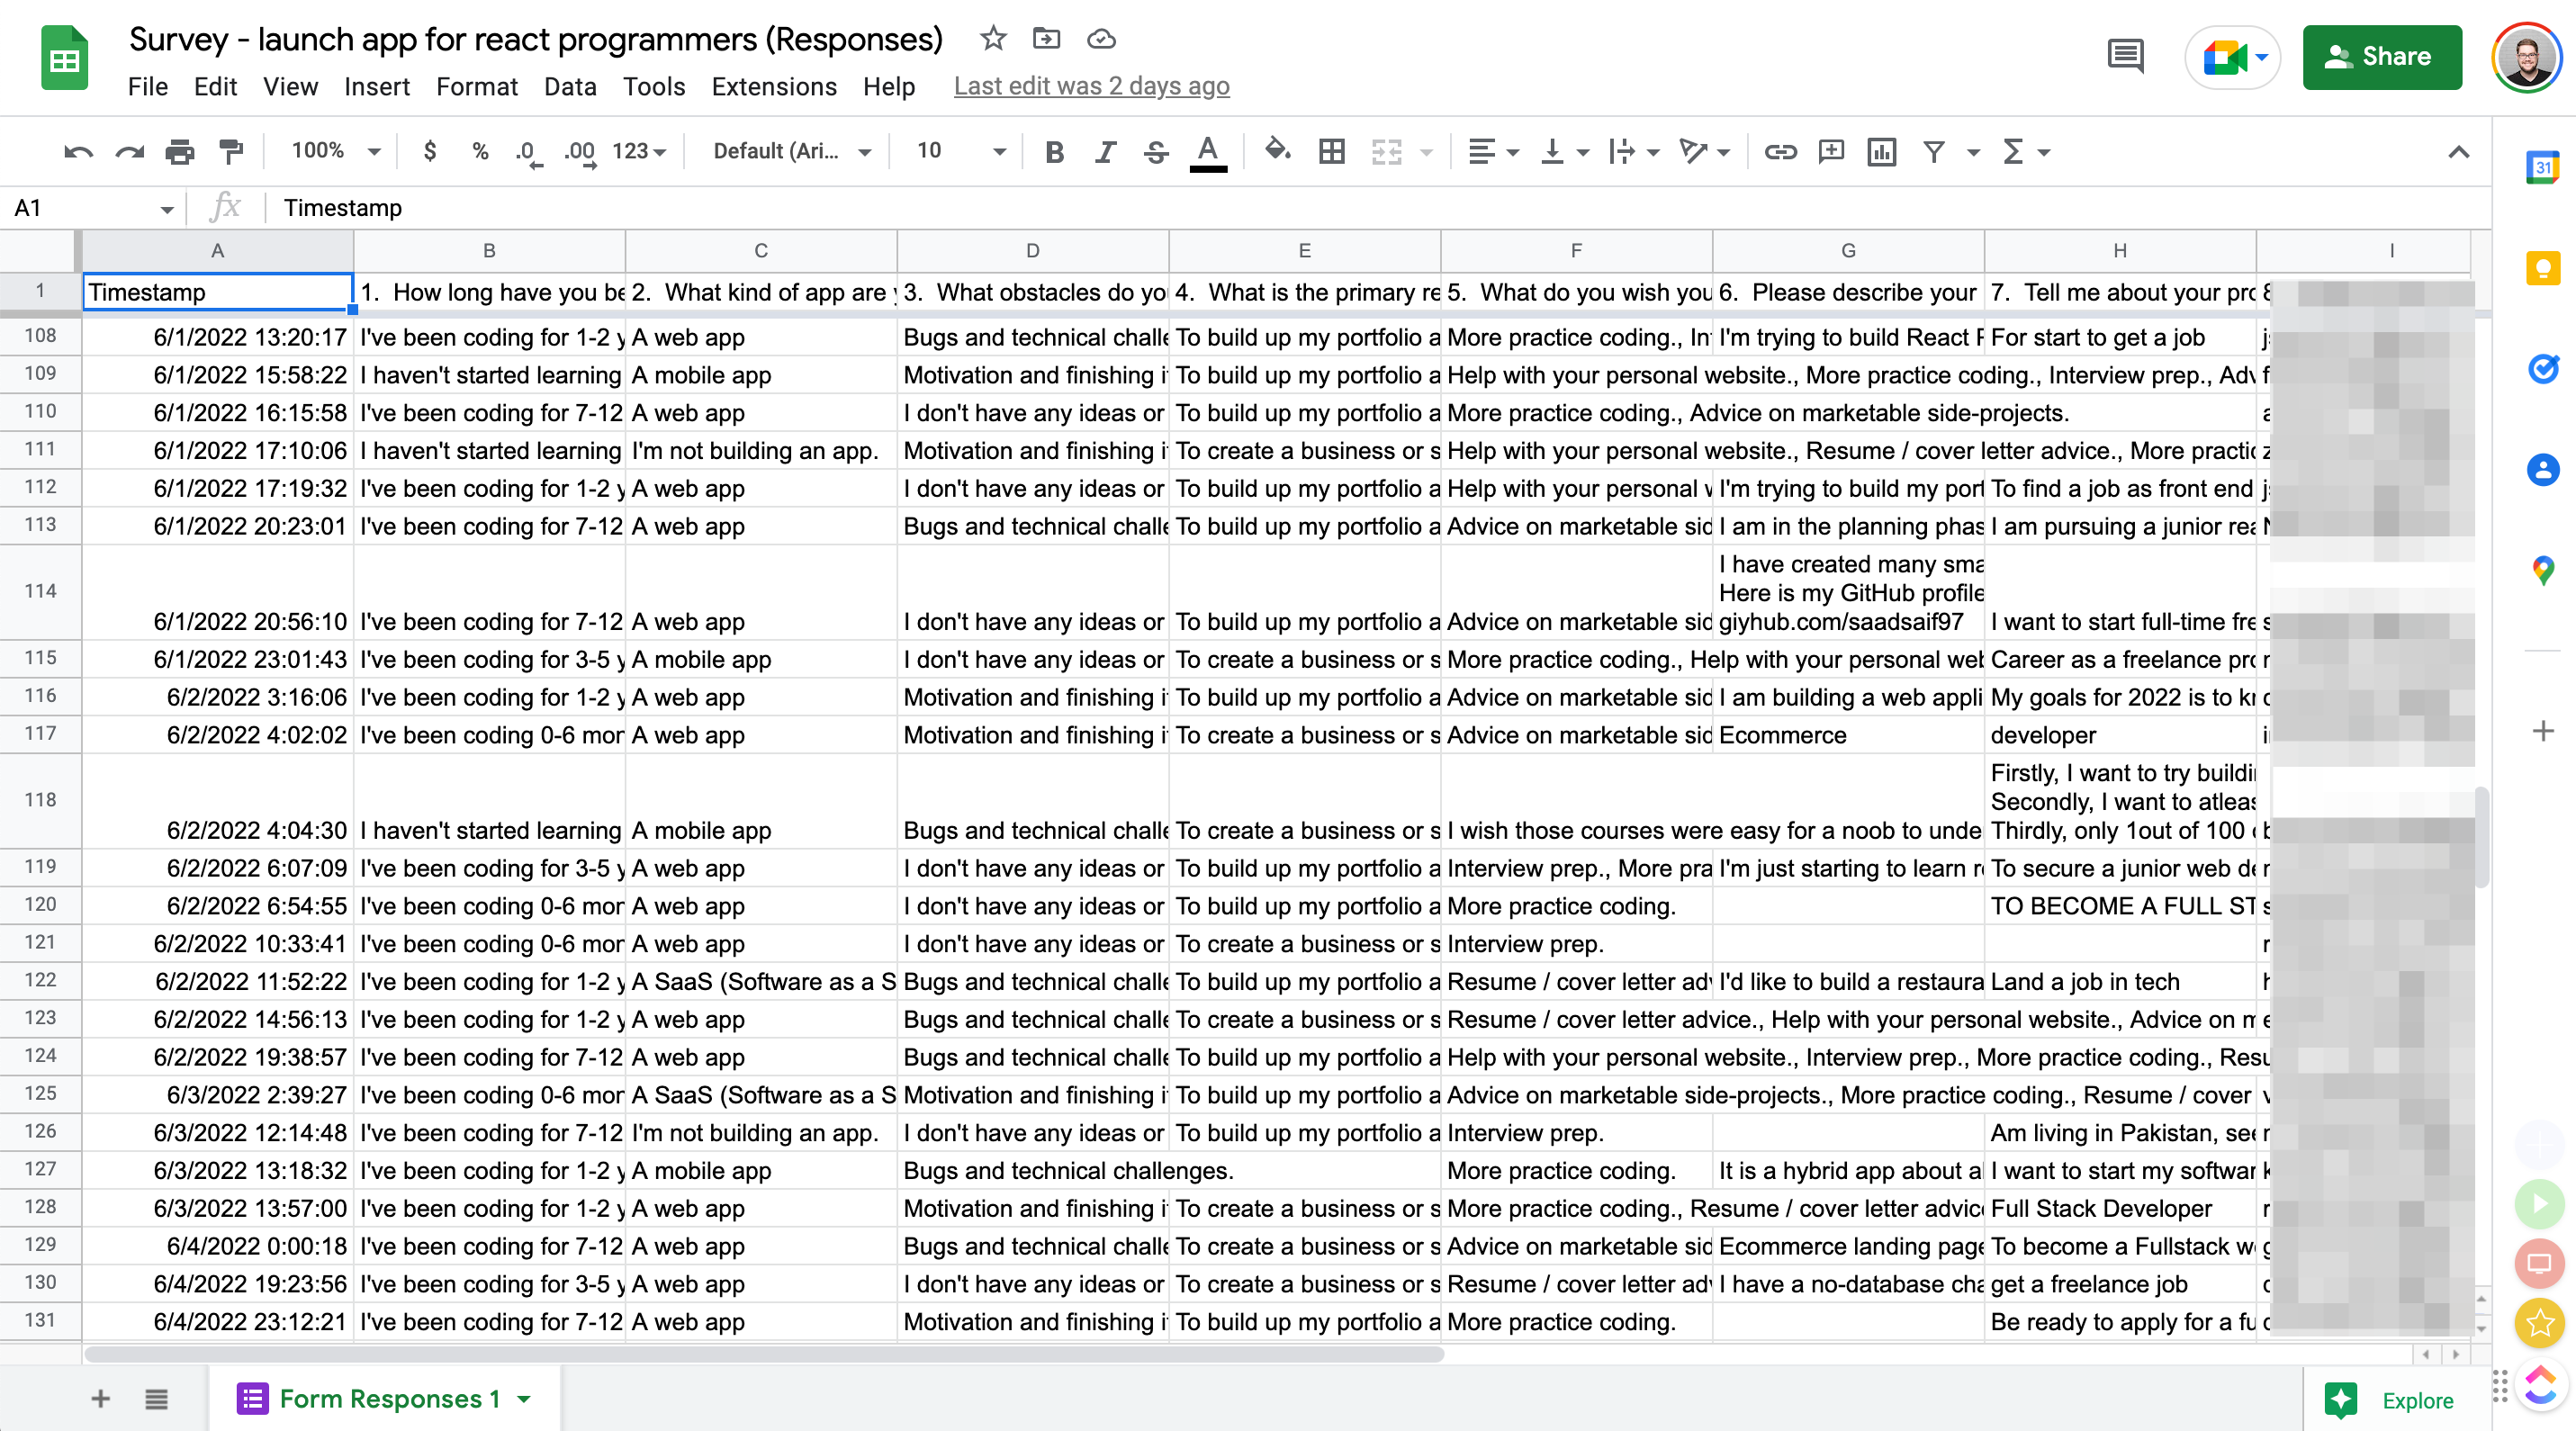2576x1431 pixels.
Task: Add a new sheet
Action: (100, 1398)
